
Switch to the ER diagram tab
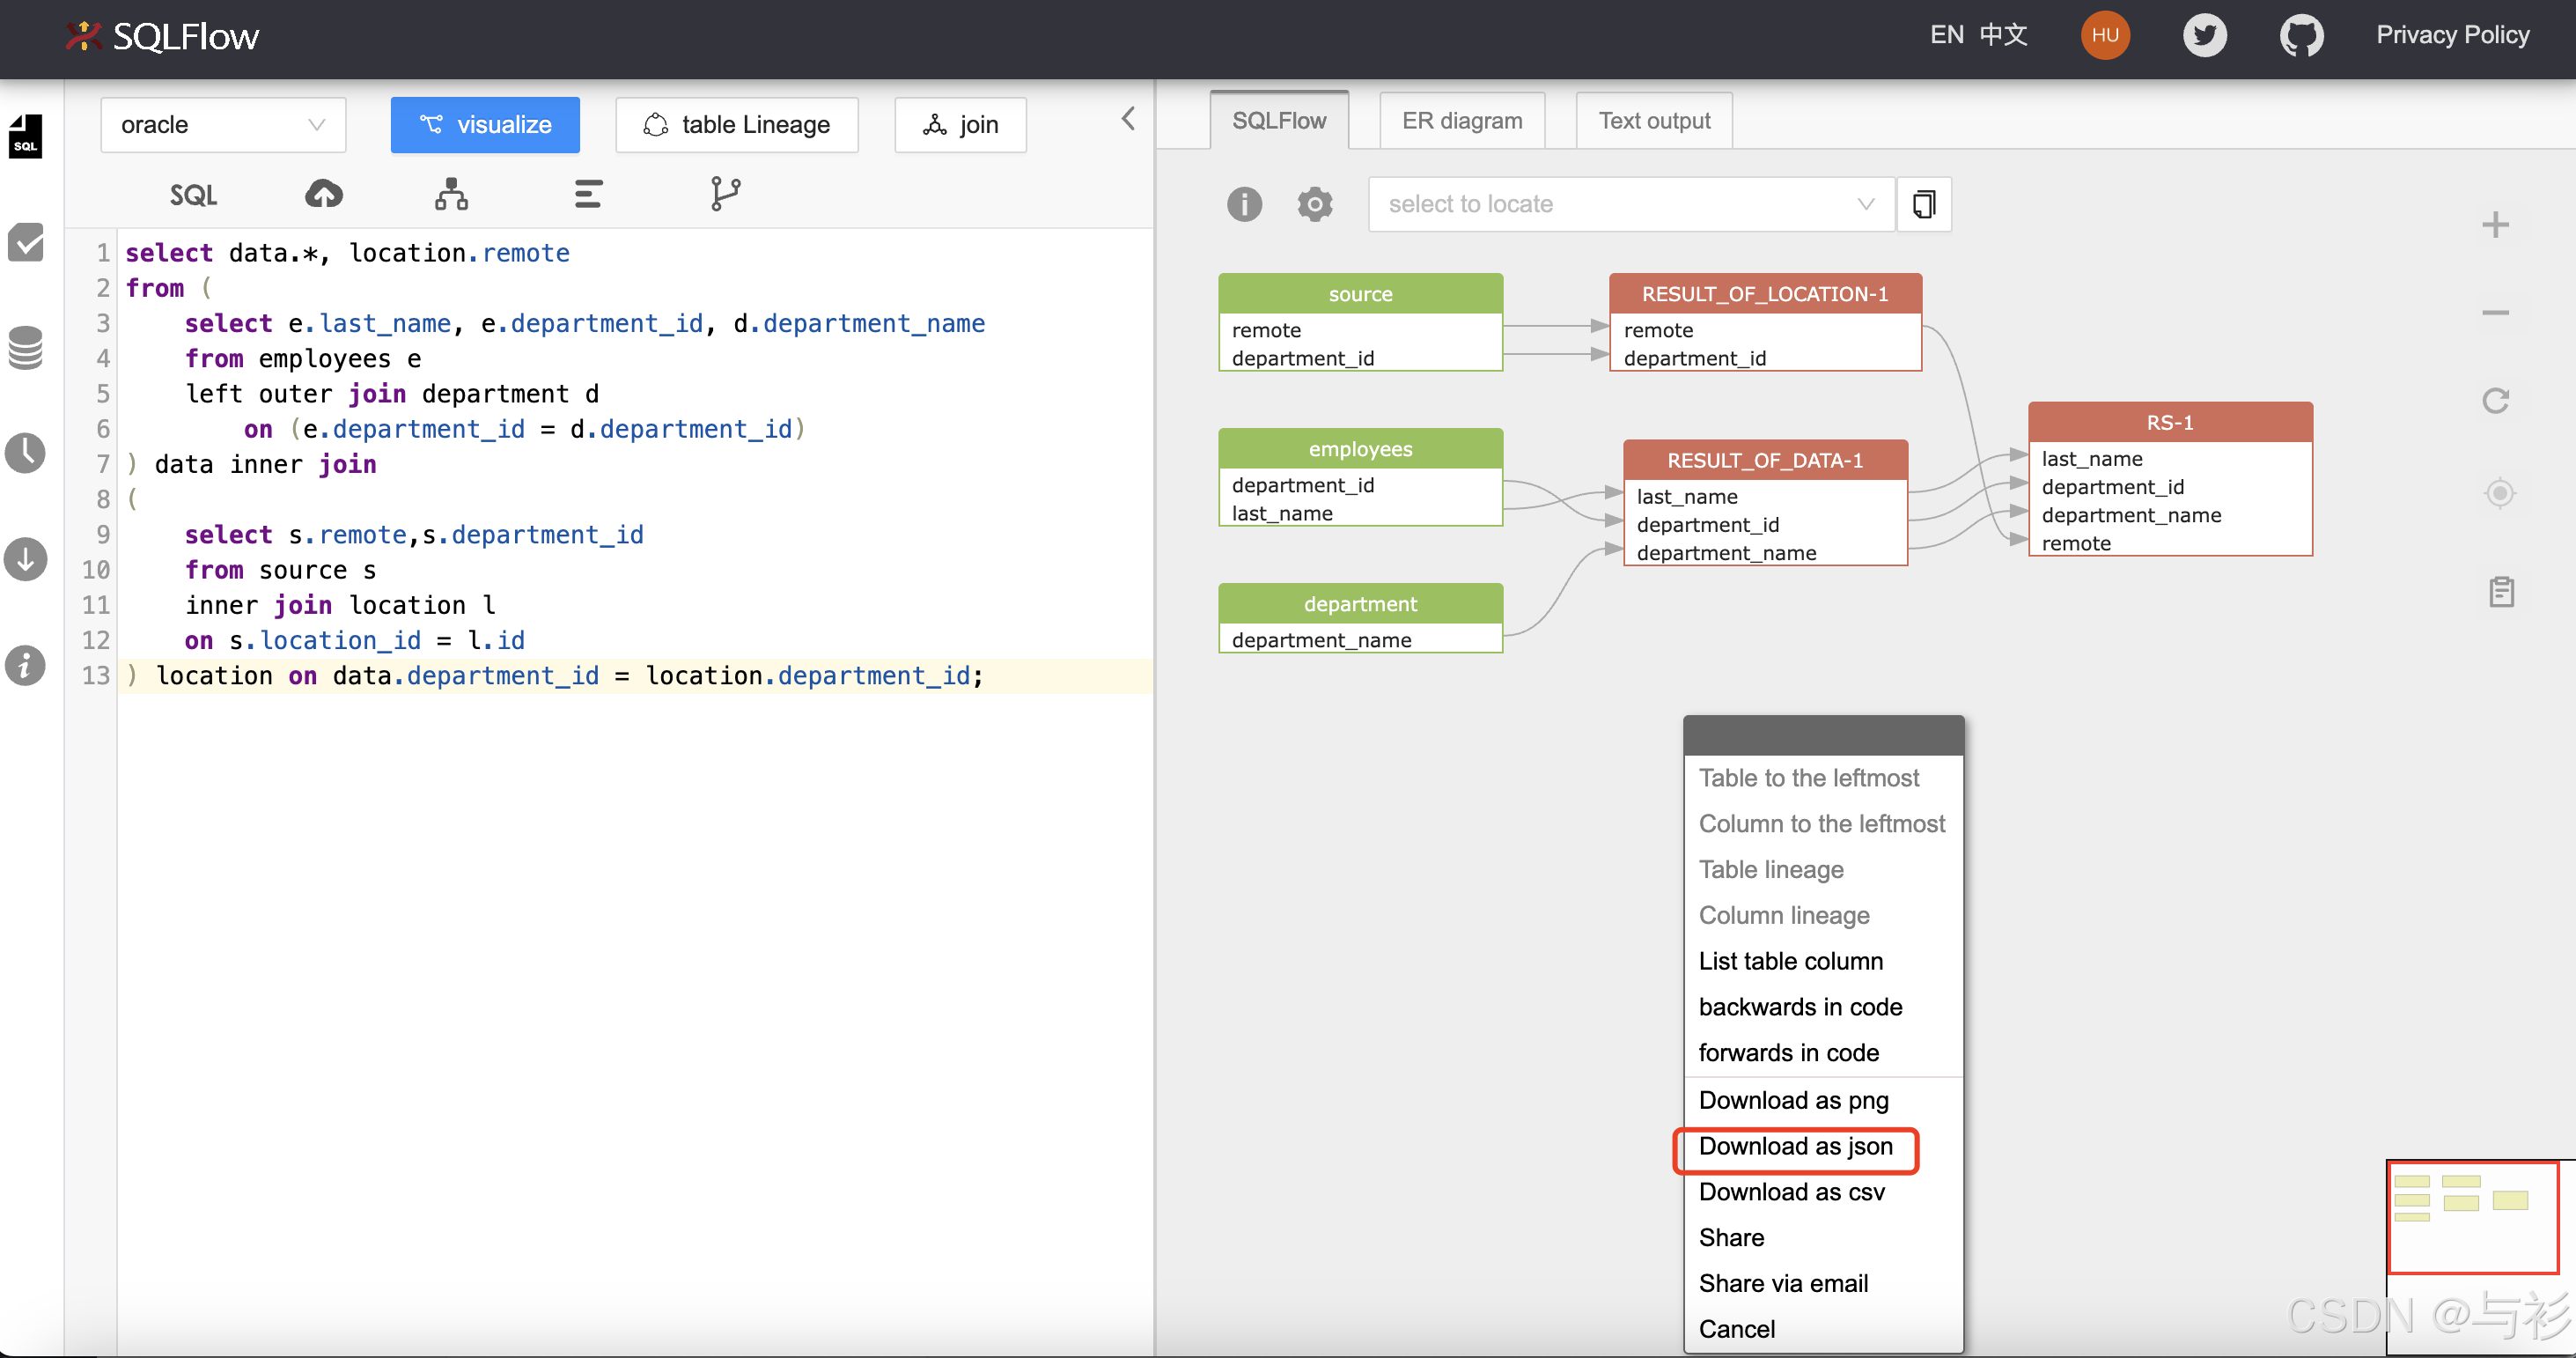click(1461, 121)
